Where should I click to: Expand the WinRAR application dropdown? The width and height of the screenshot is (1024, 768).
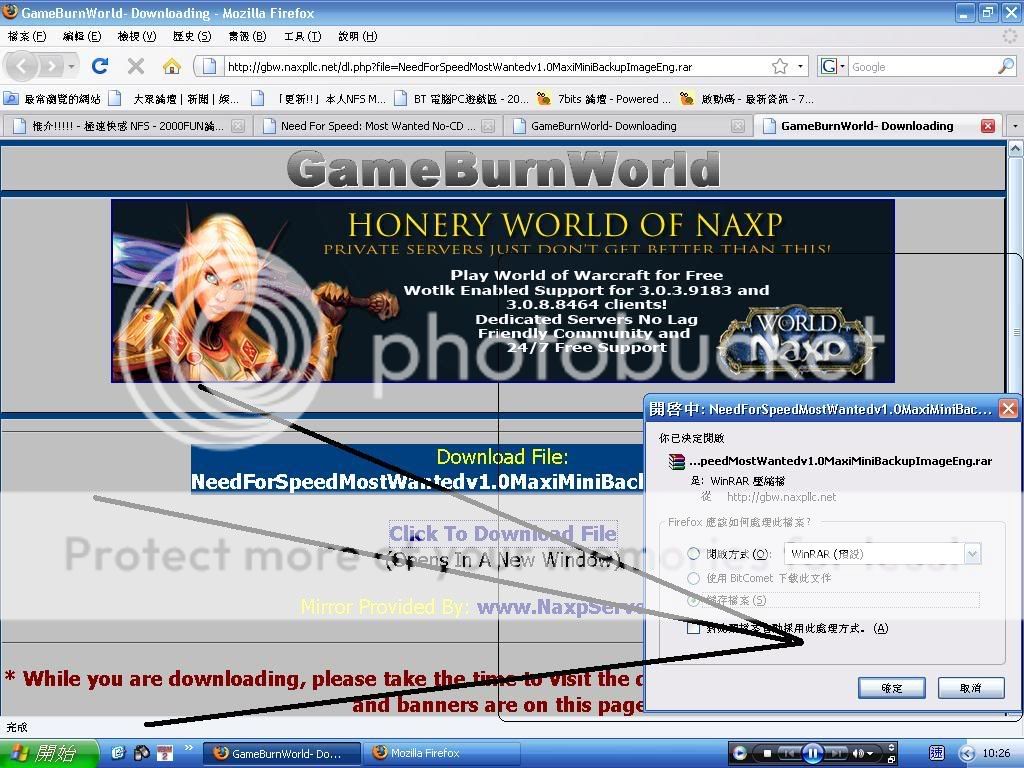pyautogui.click(x=972, y=553)
